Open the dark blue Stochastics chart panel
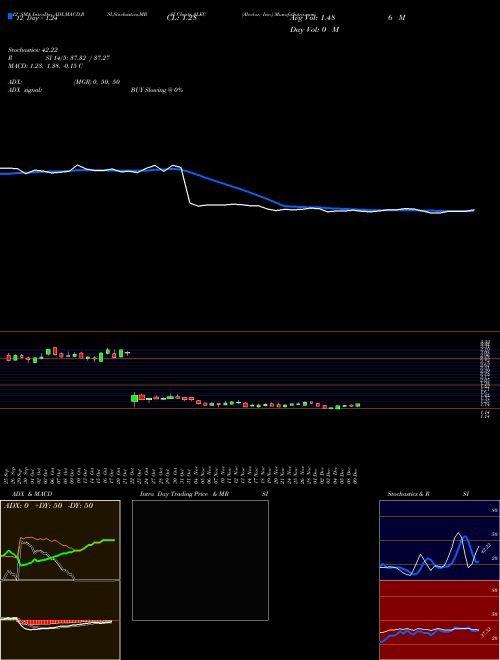This screenshot has width=500, height=660. pyautogui.click(x=439, y=540)
